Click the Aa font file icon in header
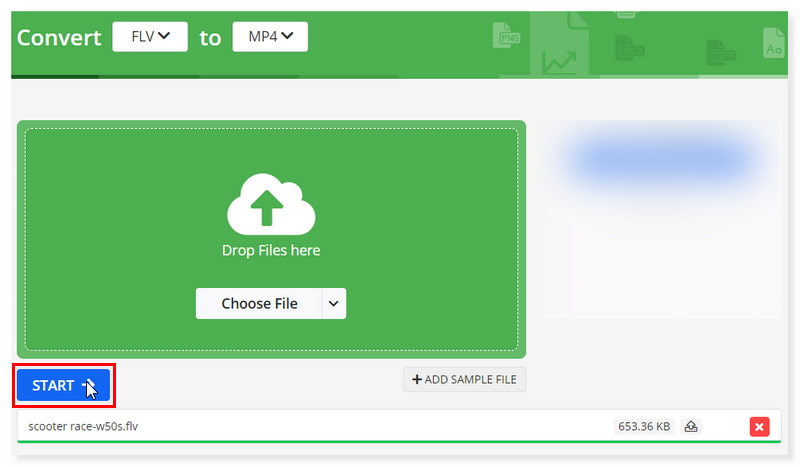The image size is (800, 467). coord(774,45)
